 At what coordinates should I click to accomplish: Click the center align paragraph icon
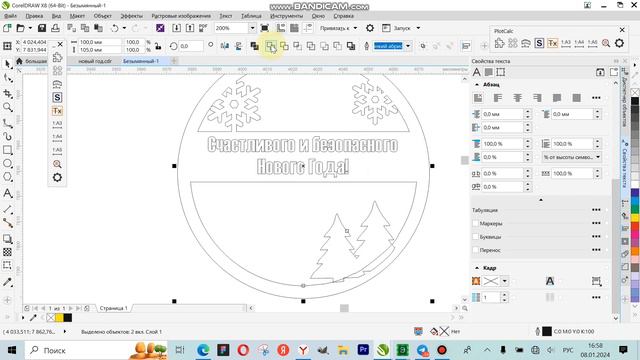click(x=518, y=98)
